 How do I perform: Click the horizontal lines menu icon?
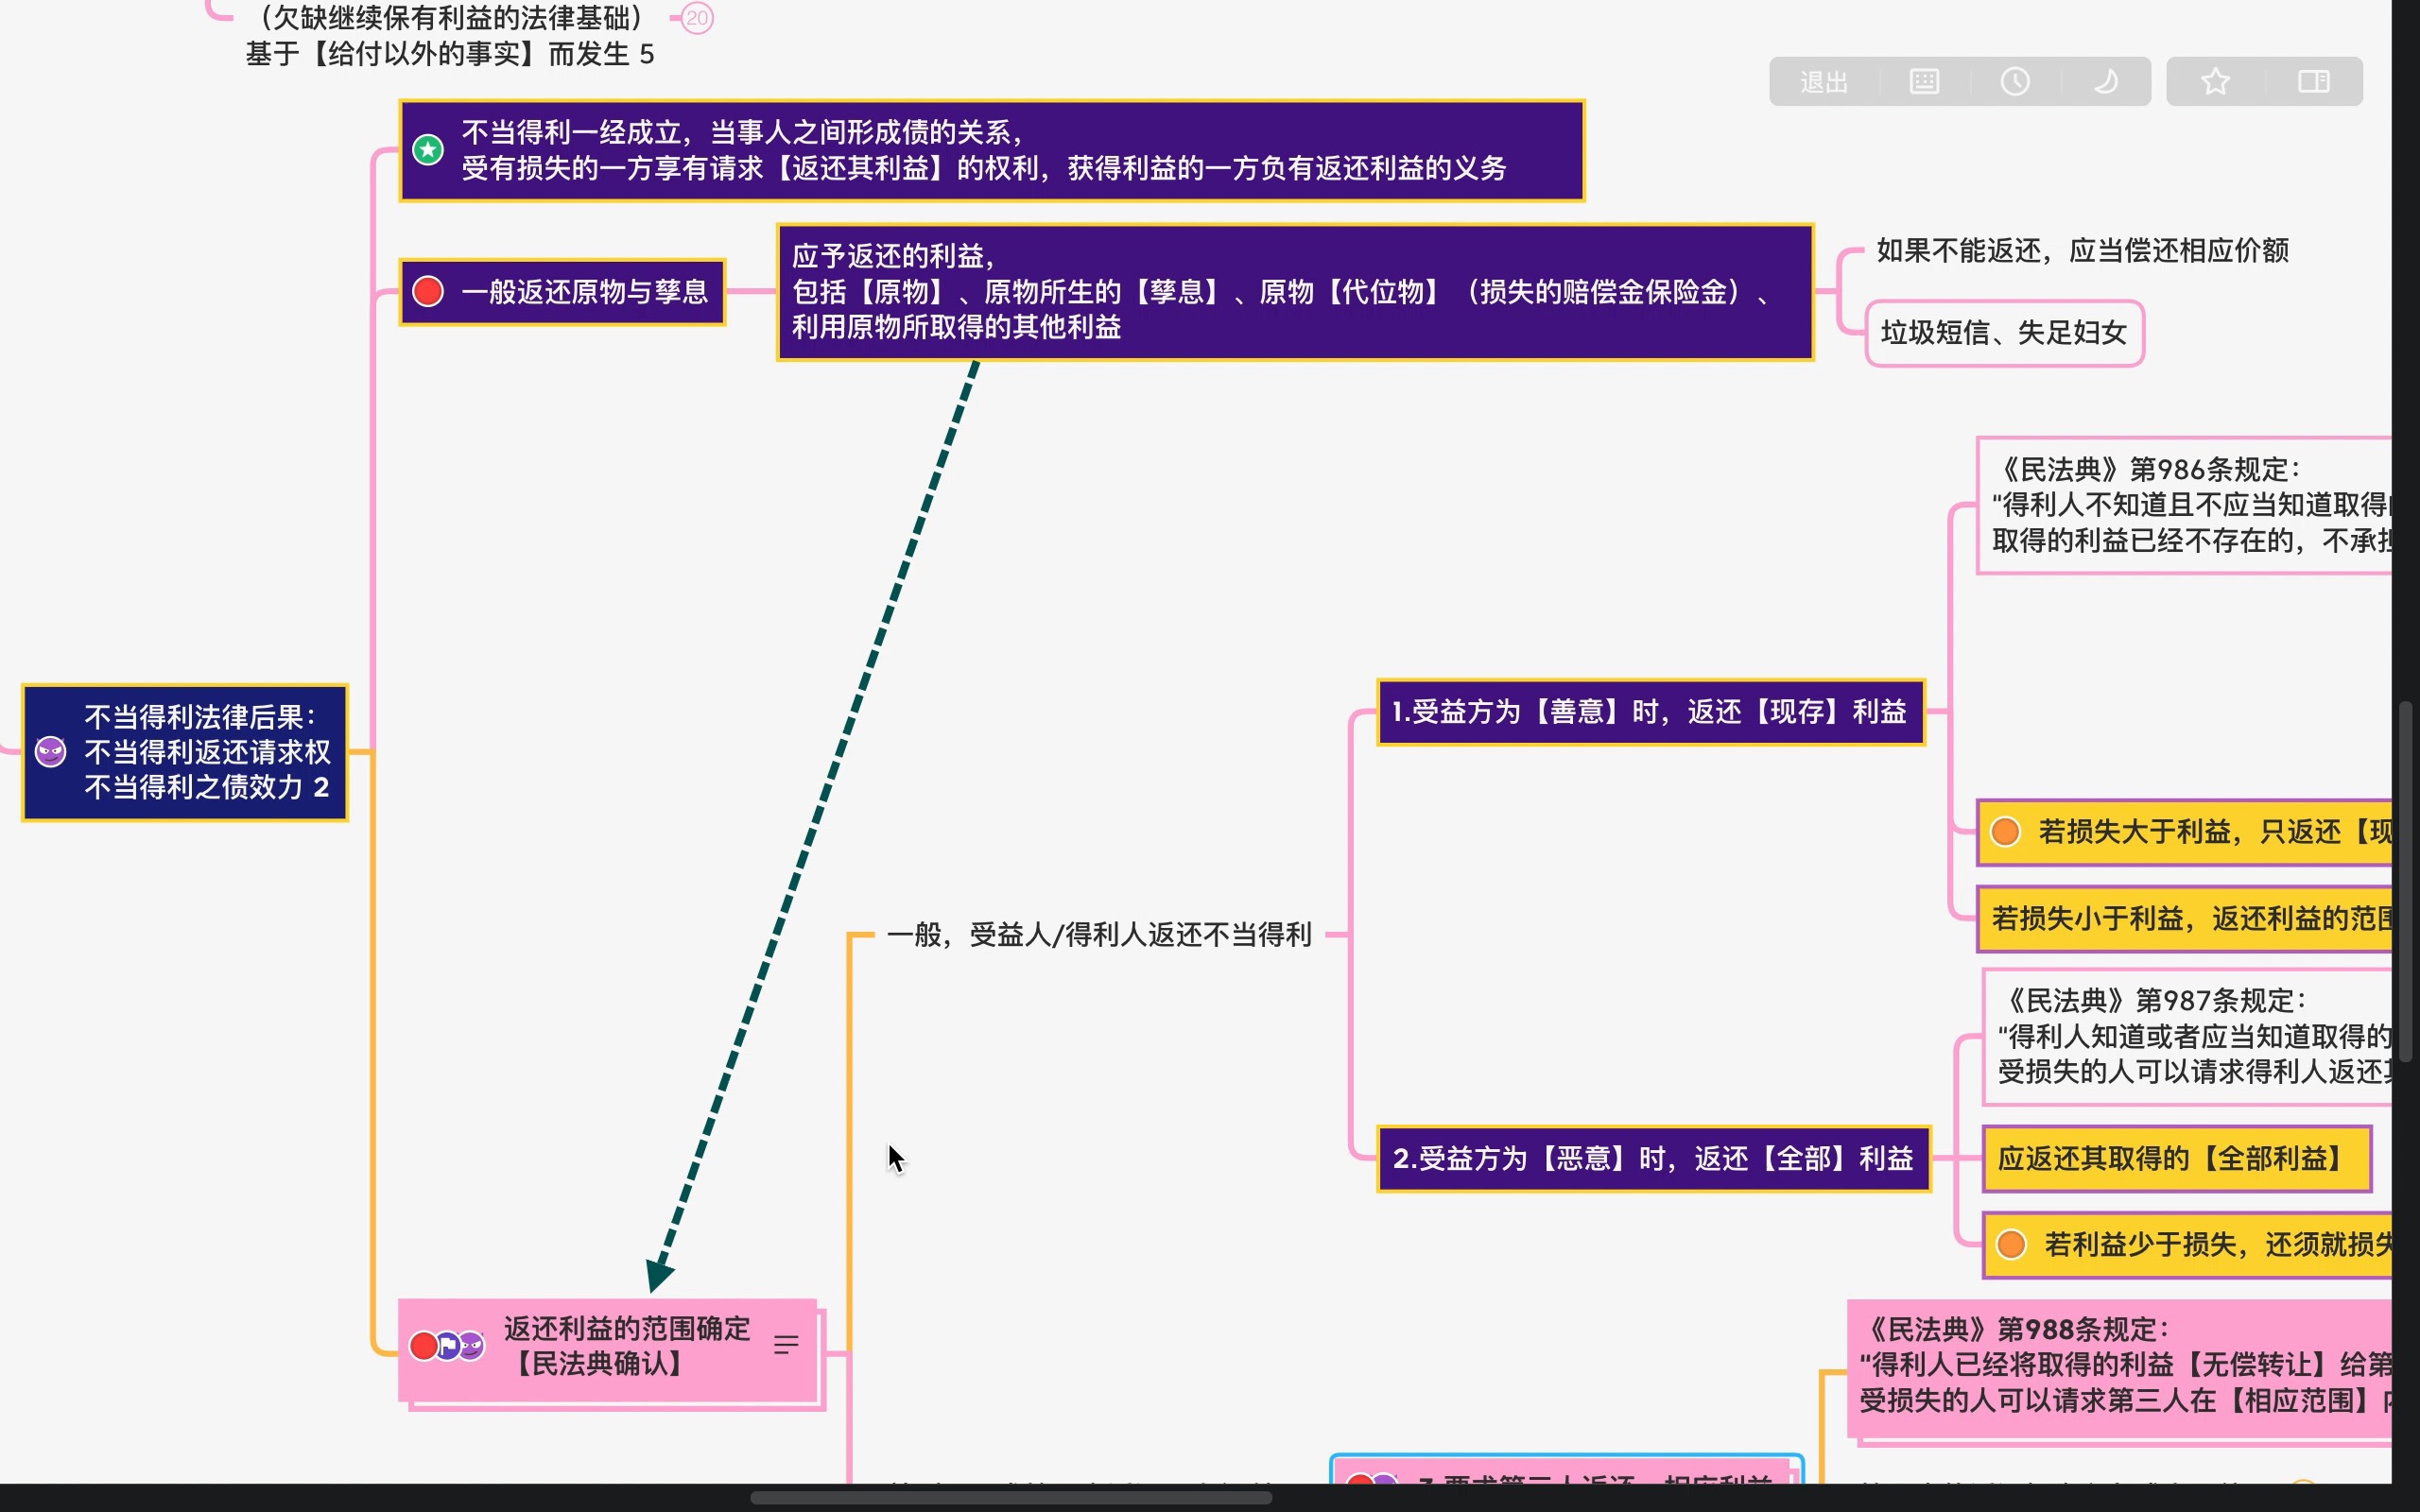[786, 1345]
